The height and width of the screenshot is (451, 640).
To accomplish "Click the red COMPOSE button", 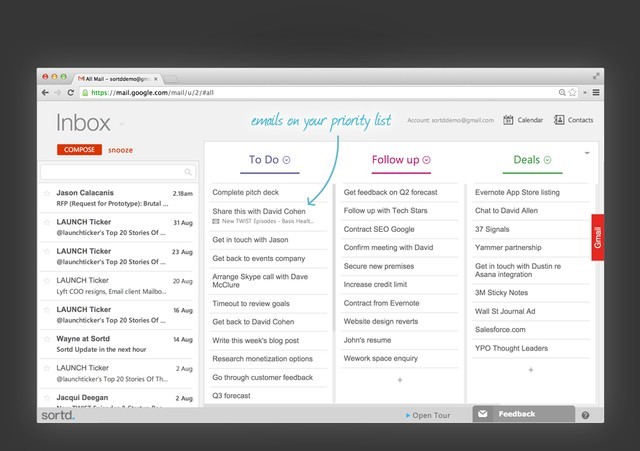I will (x=80, y=150).
